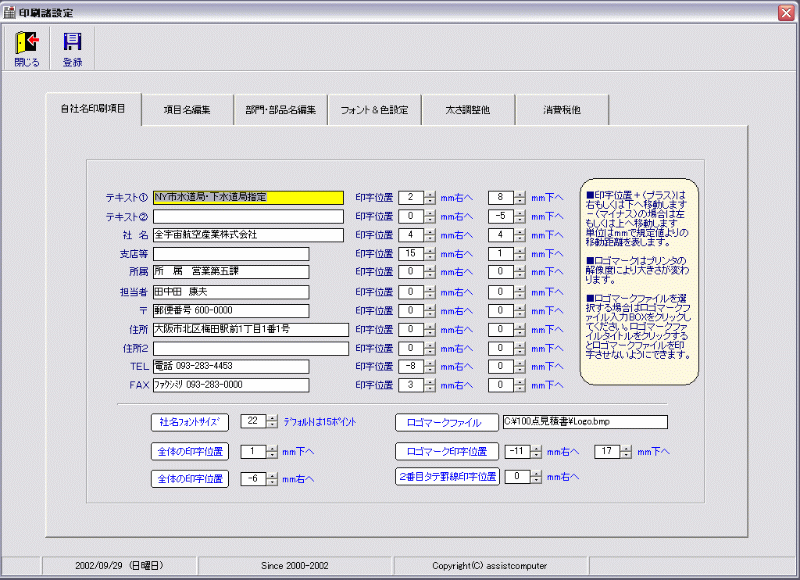Image resolution: width=800 pixels, height=580 pixels.
Task: Click 〒 row mm右へ spinner arrows
Action: (430, 311)
